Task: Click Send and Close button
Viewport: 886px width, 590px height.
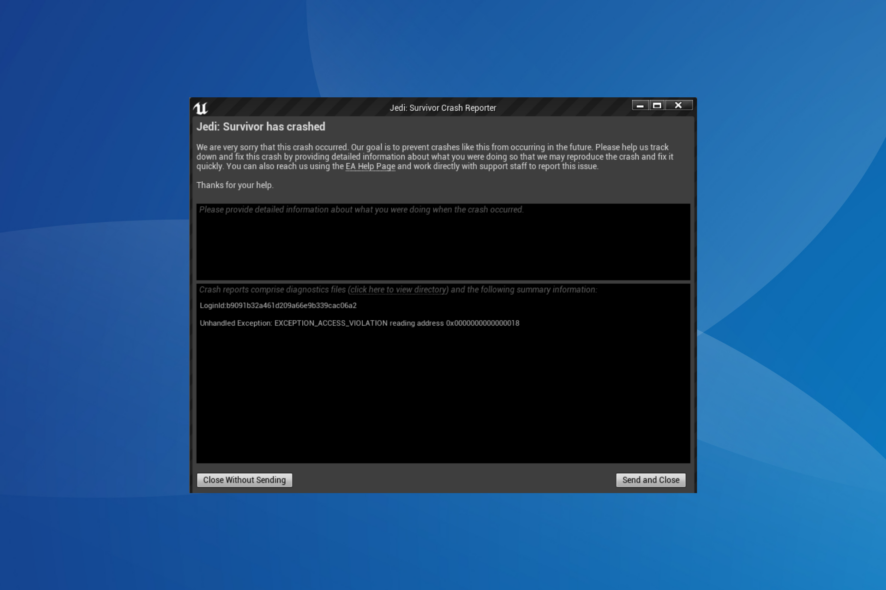Action: [x=650, y=480]
